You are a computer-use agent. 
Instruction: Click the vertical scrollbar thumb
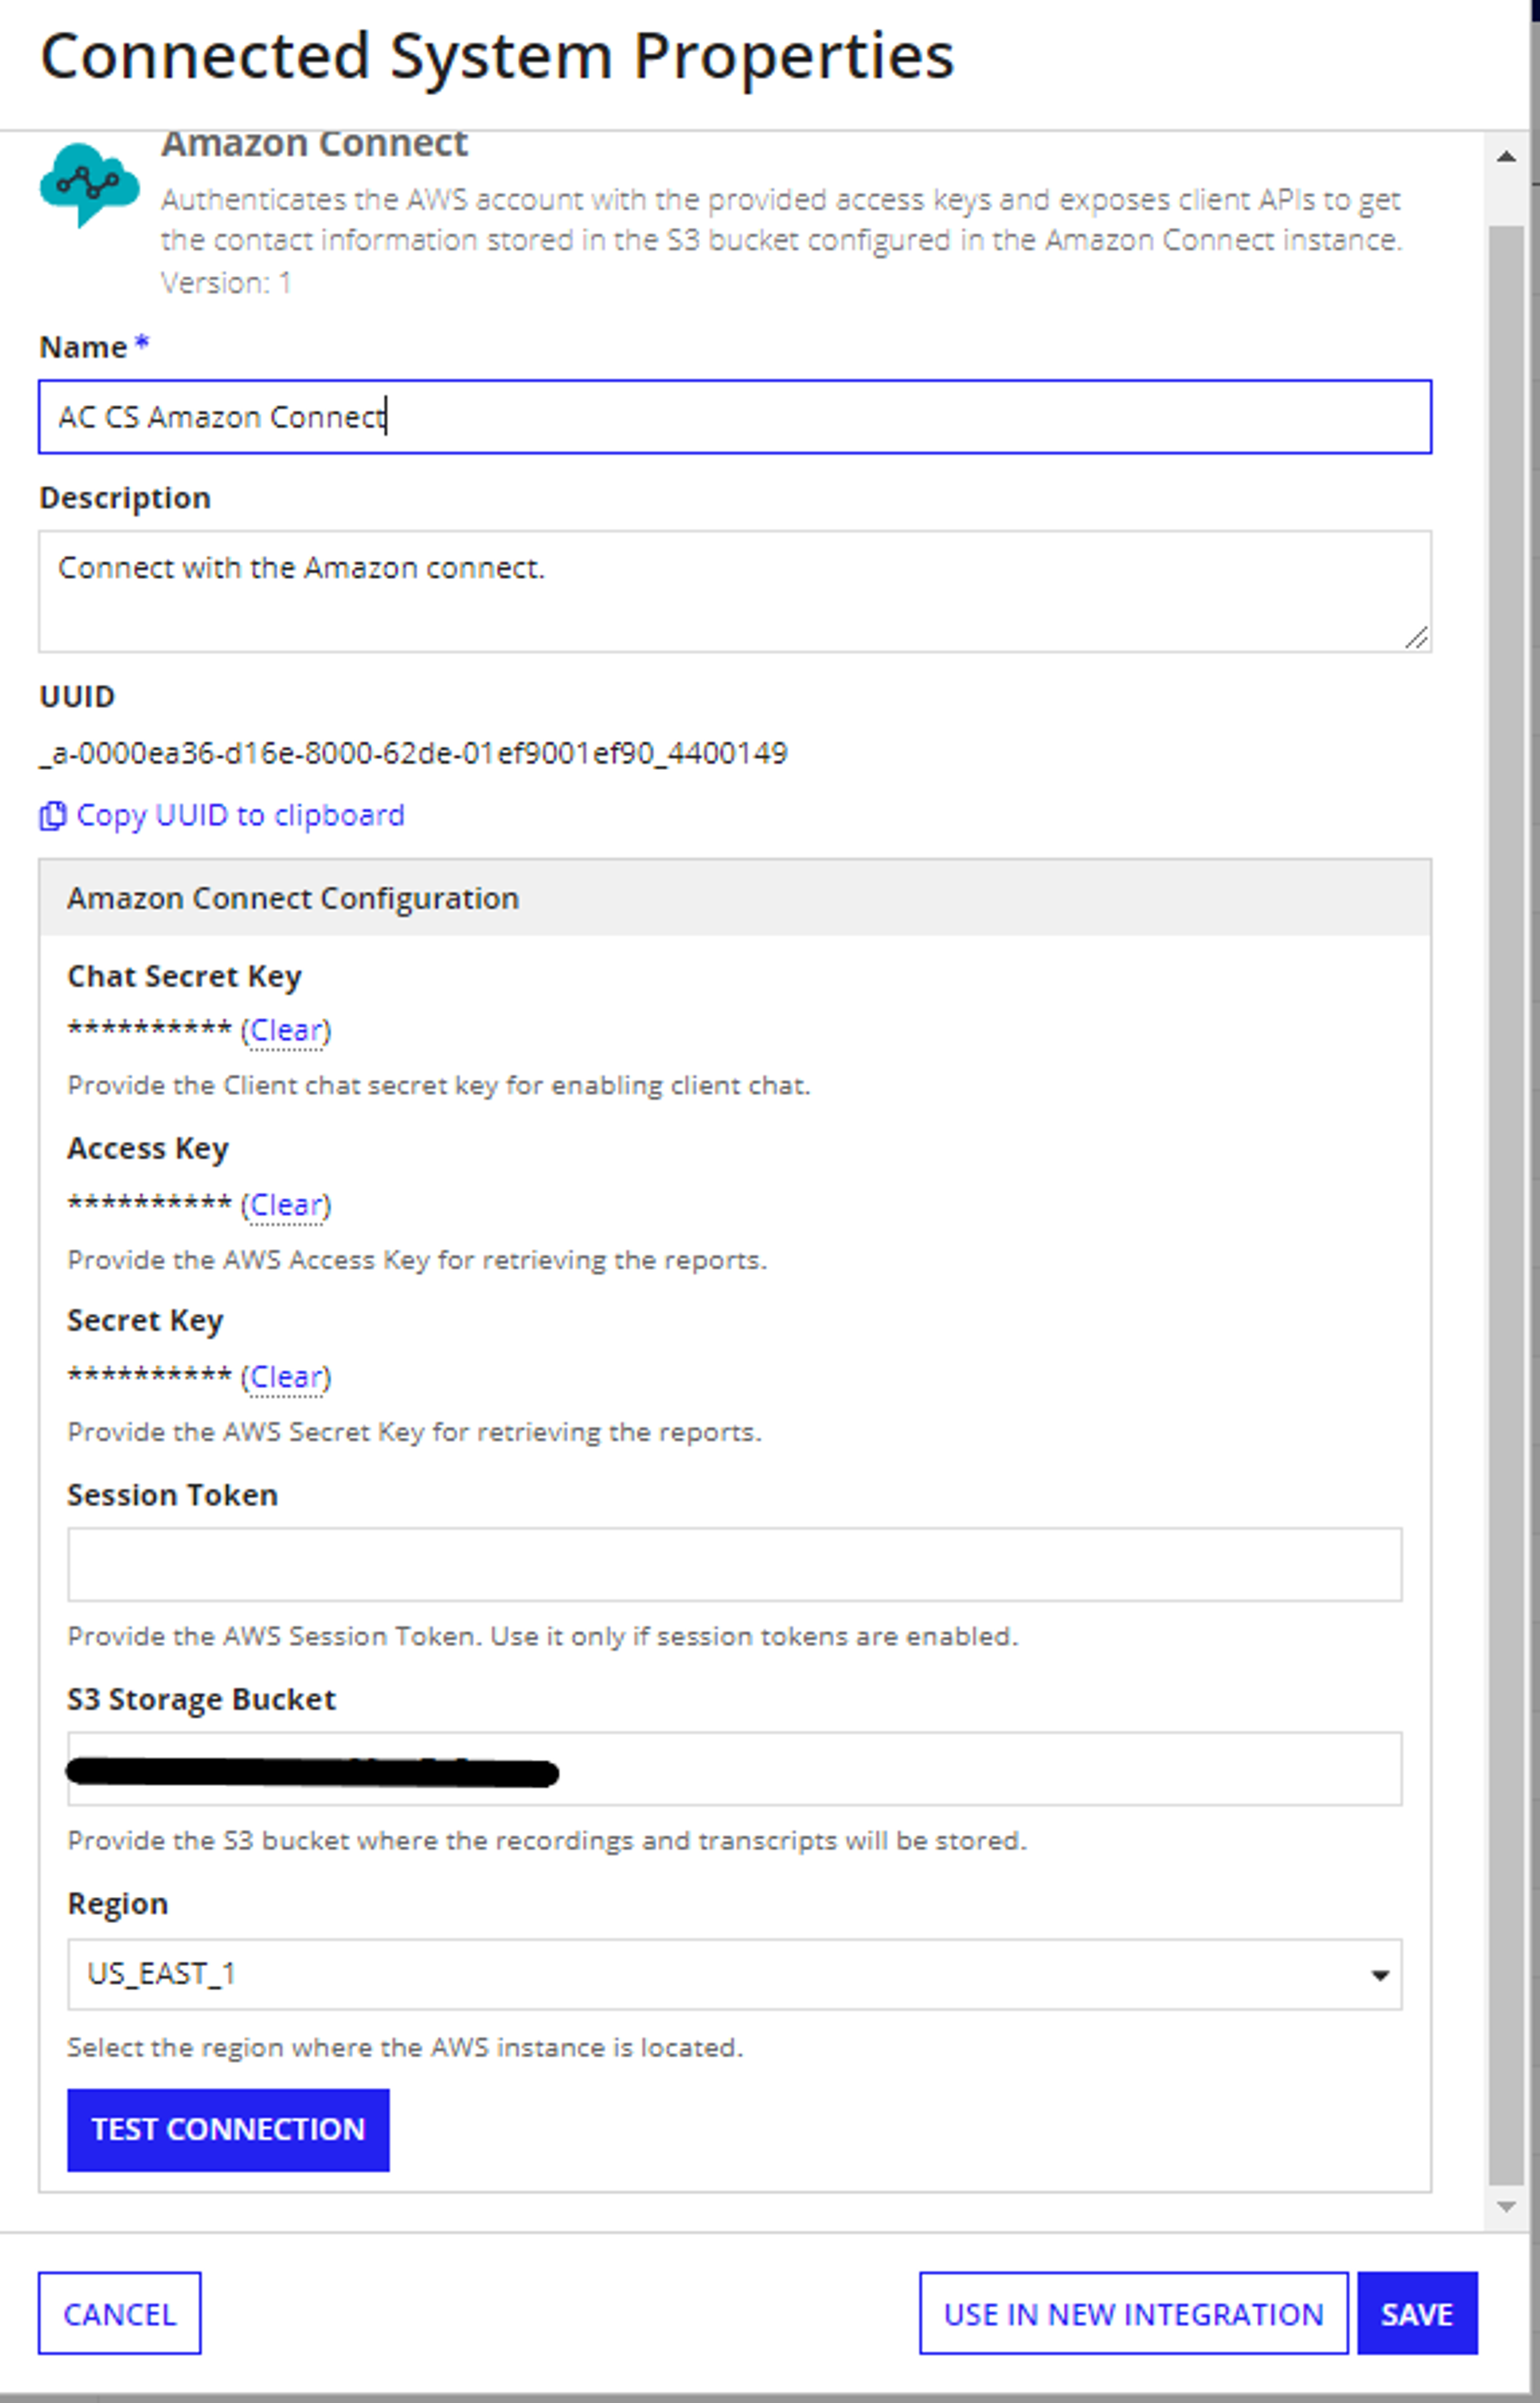point(1506,1205)
